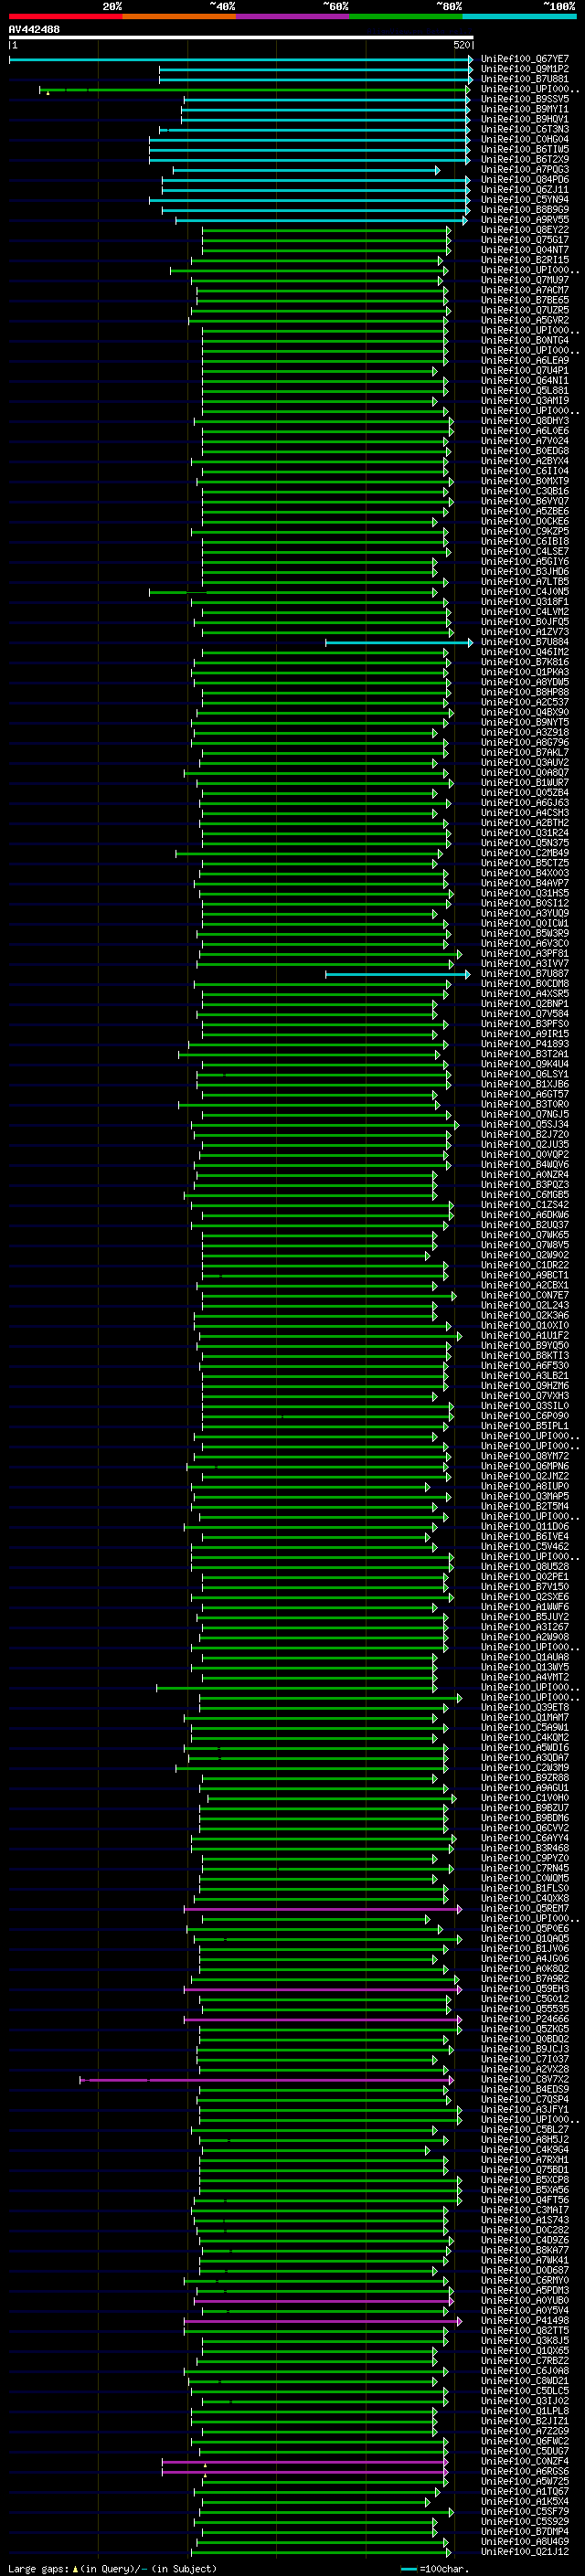This screenshot has width=585, height=2576.
Task: Click UniRef100_Q4FT56 hit label
Action: click(525, 2201)
